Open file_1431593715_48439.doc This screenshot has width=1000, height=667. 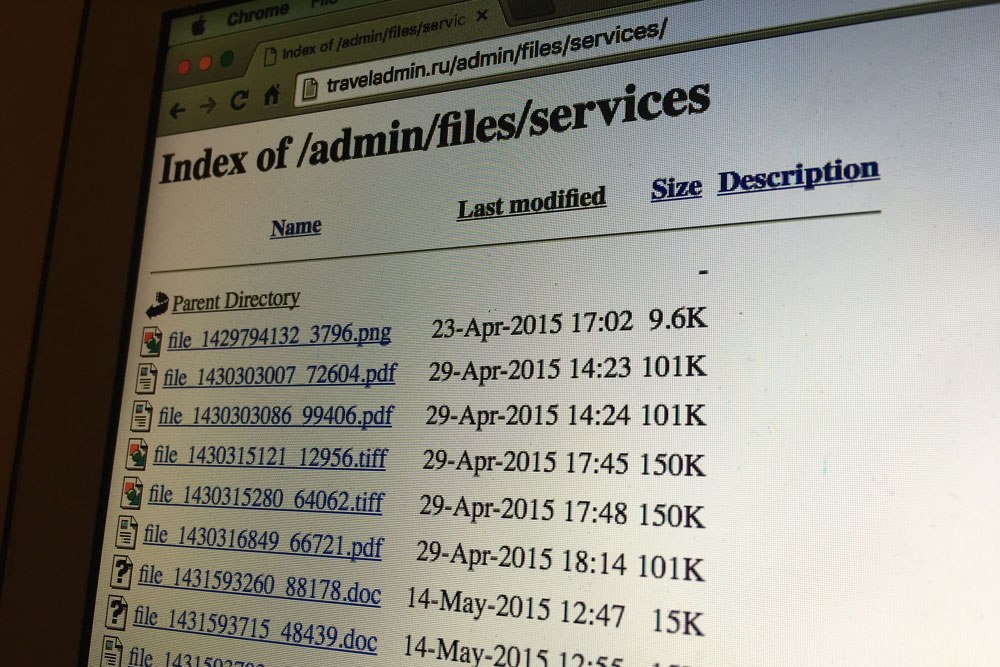254,628
